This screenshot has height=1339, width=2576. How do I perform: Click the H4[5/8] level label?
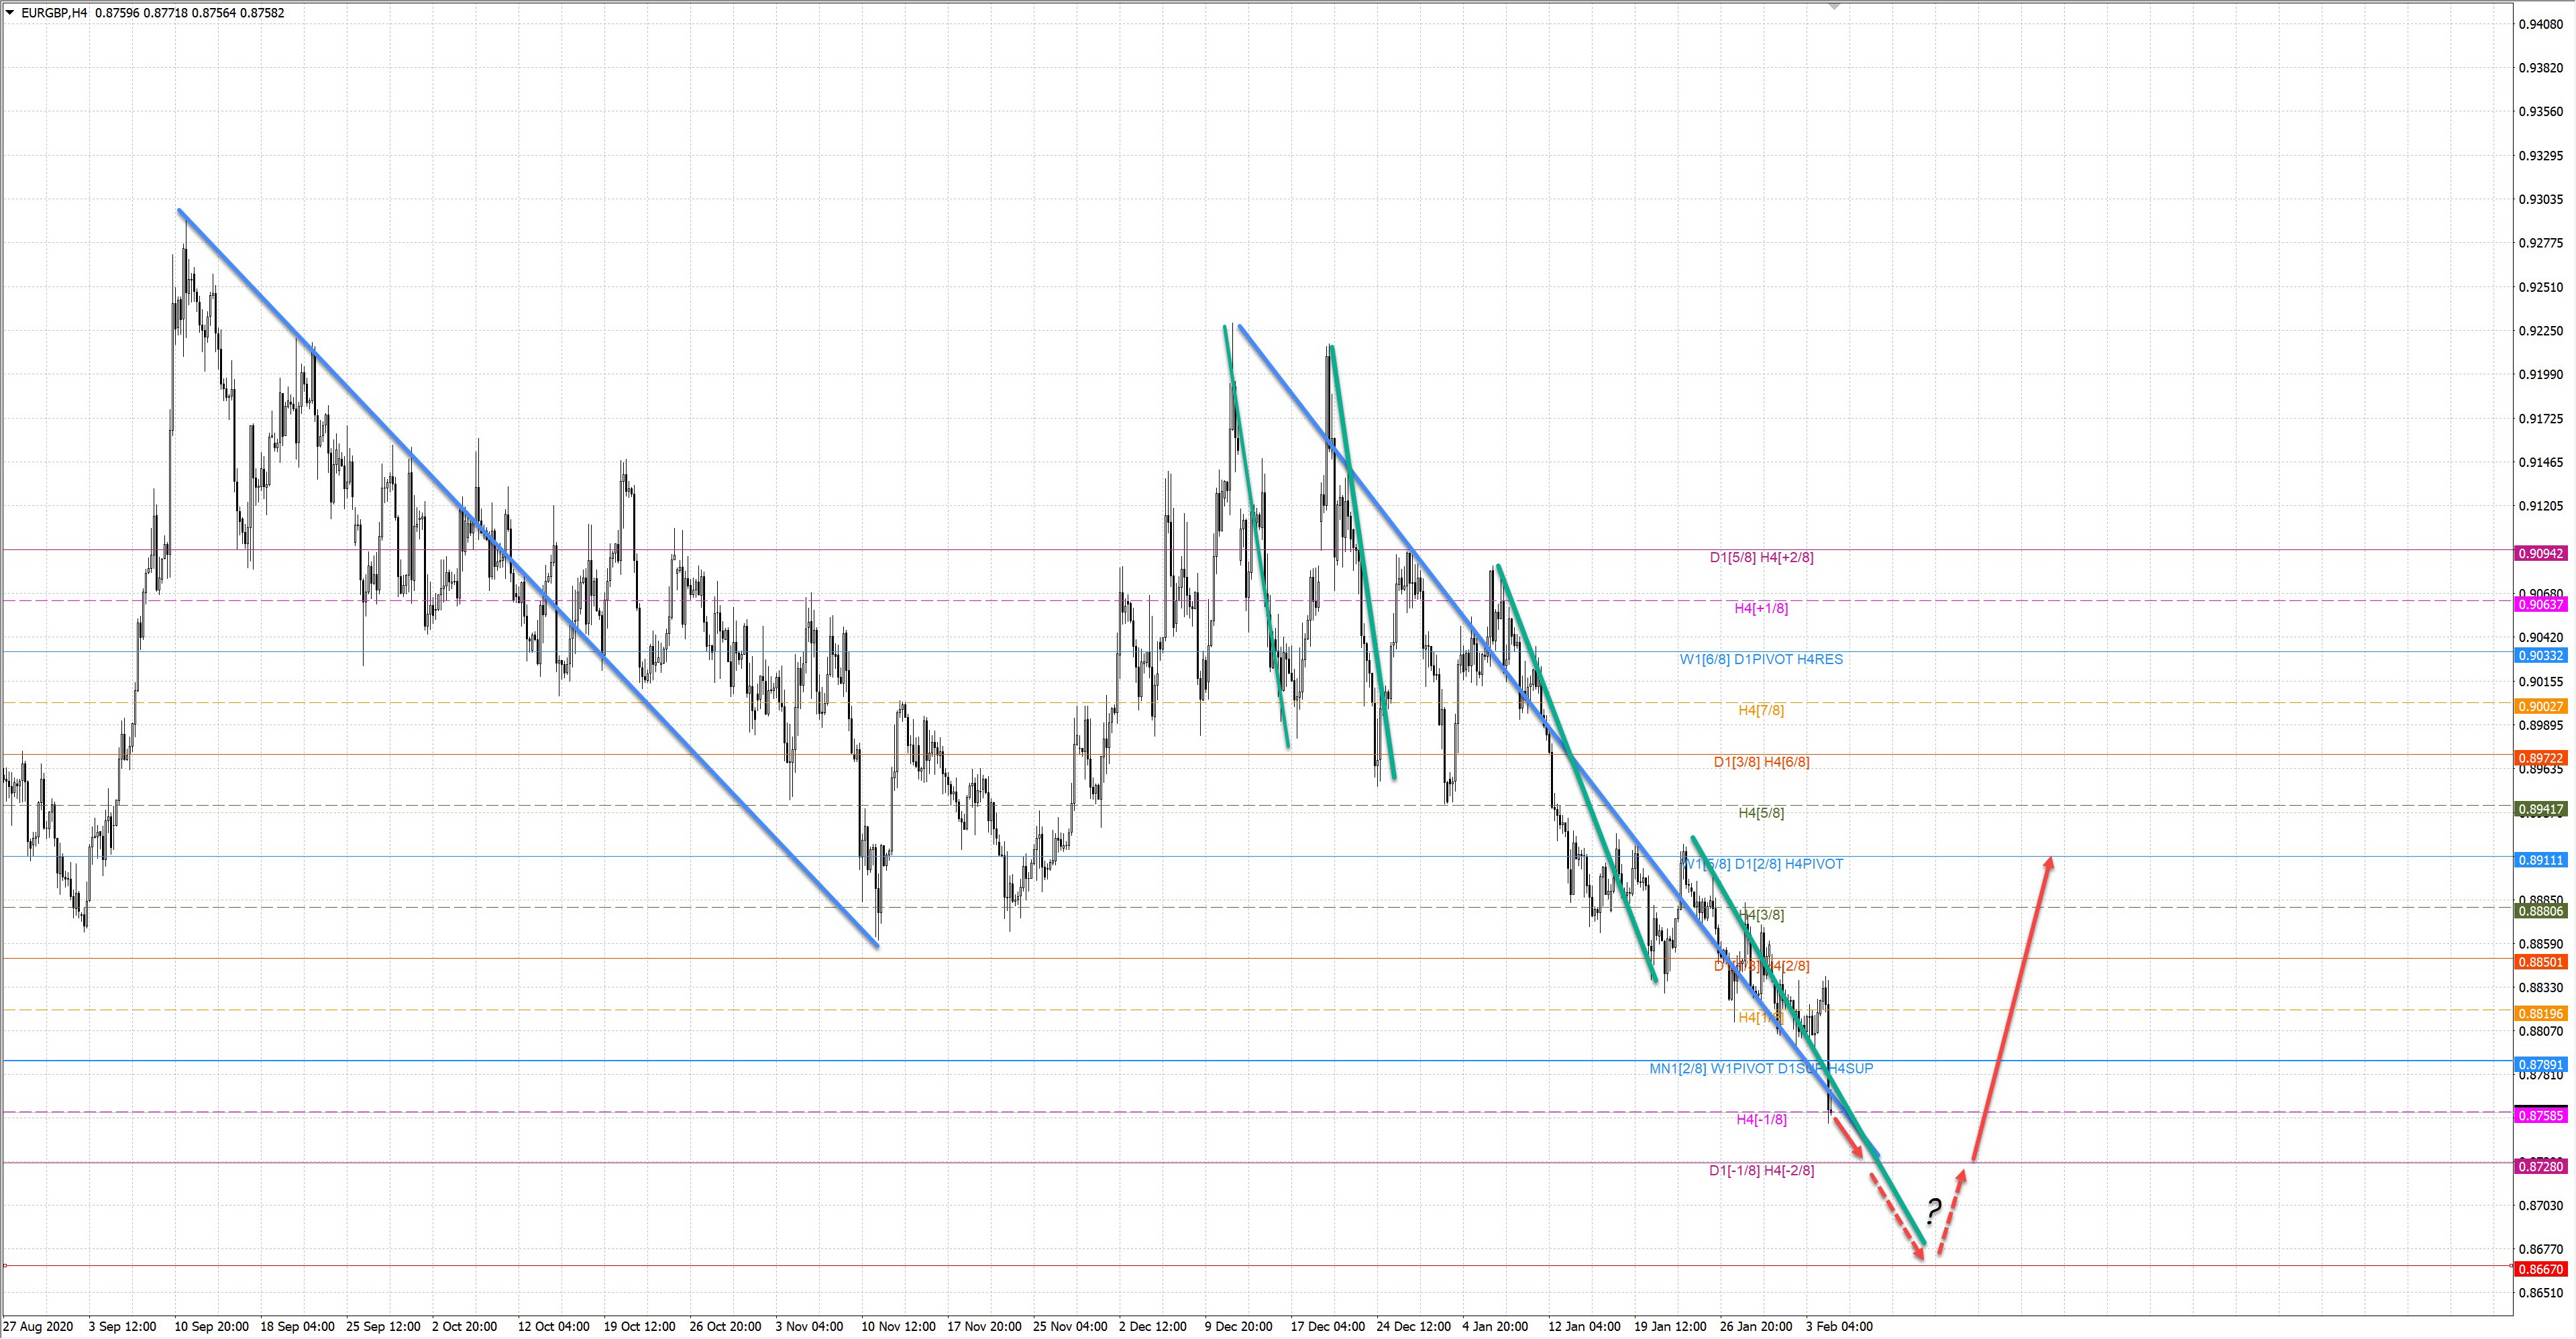pos(1761,813)
